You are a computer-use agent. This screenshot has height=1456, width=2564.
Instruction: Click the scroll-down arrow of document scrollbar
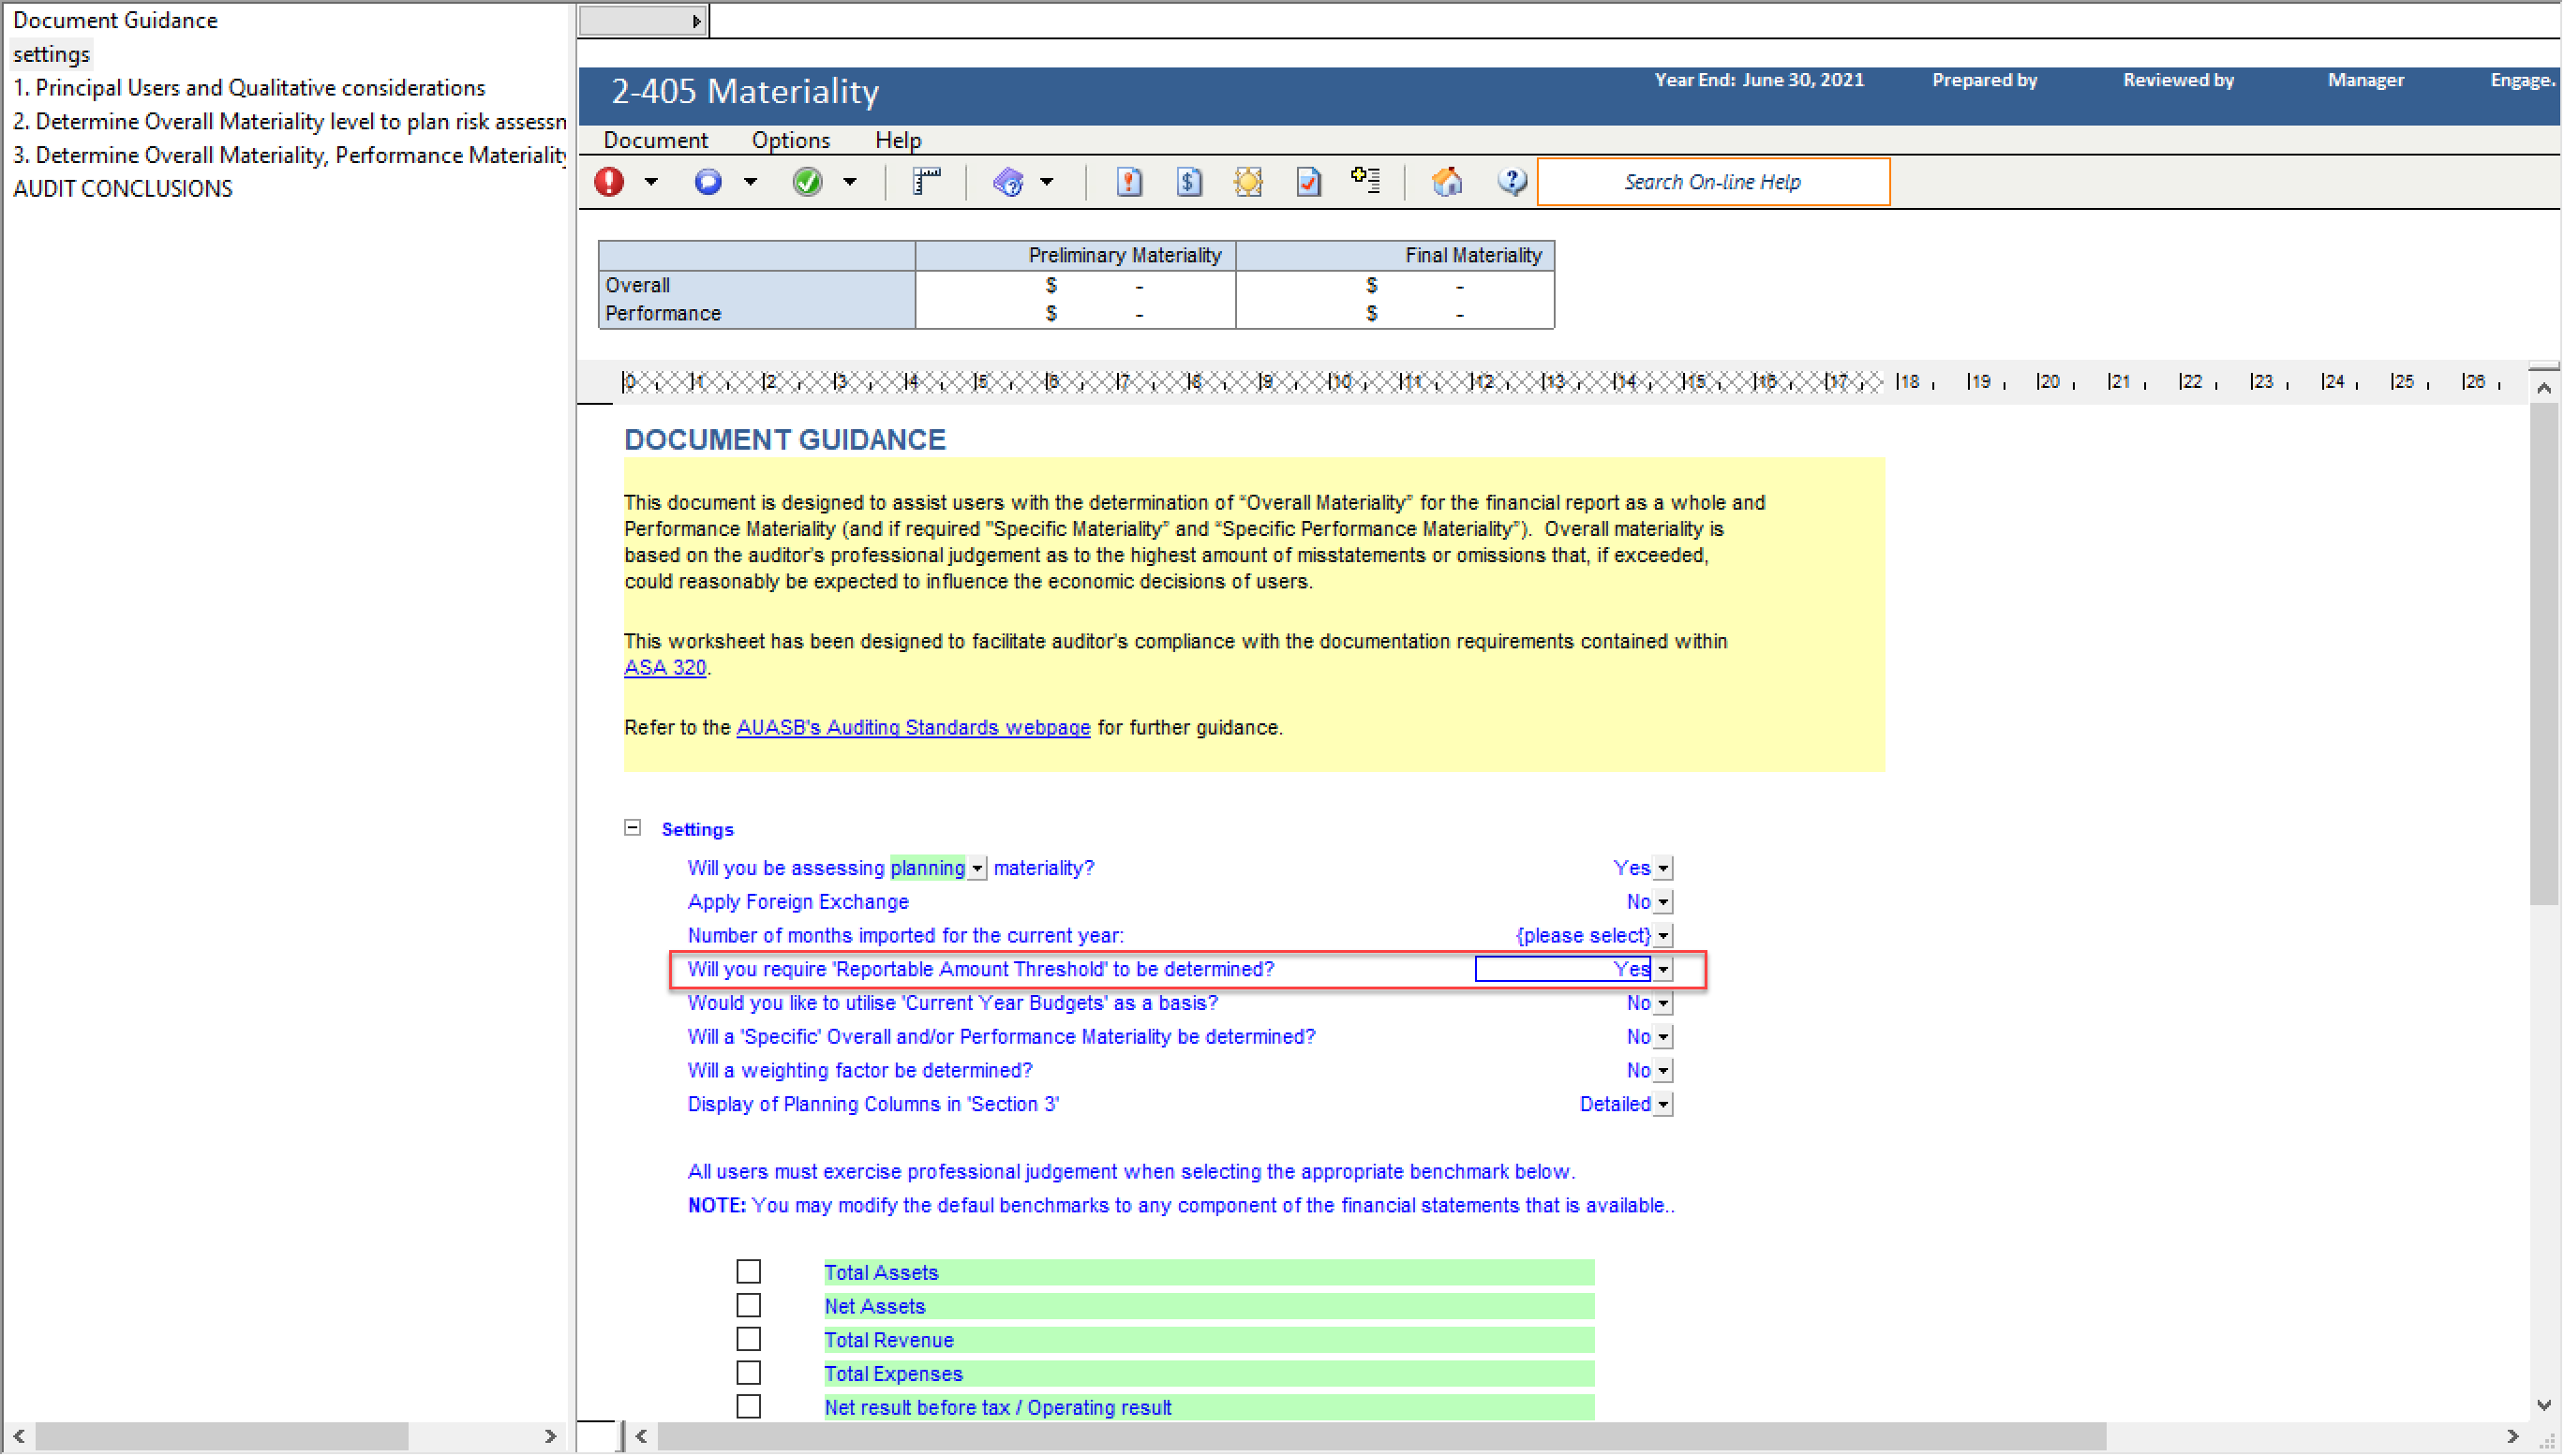click(2544, 1406)
